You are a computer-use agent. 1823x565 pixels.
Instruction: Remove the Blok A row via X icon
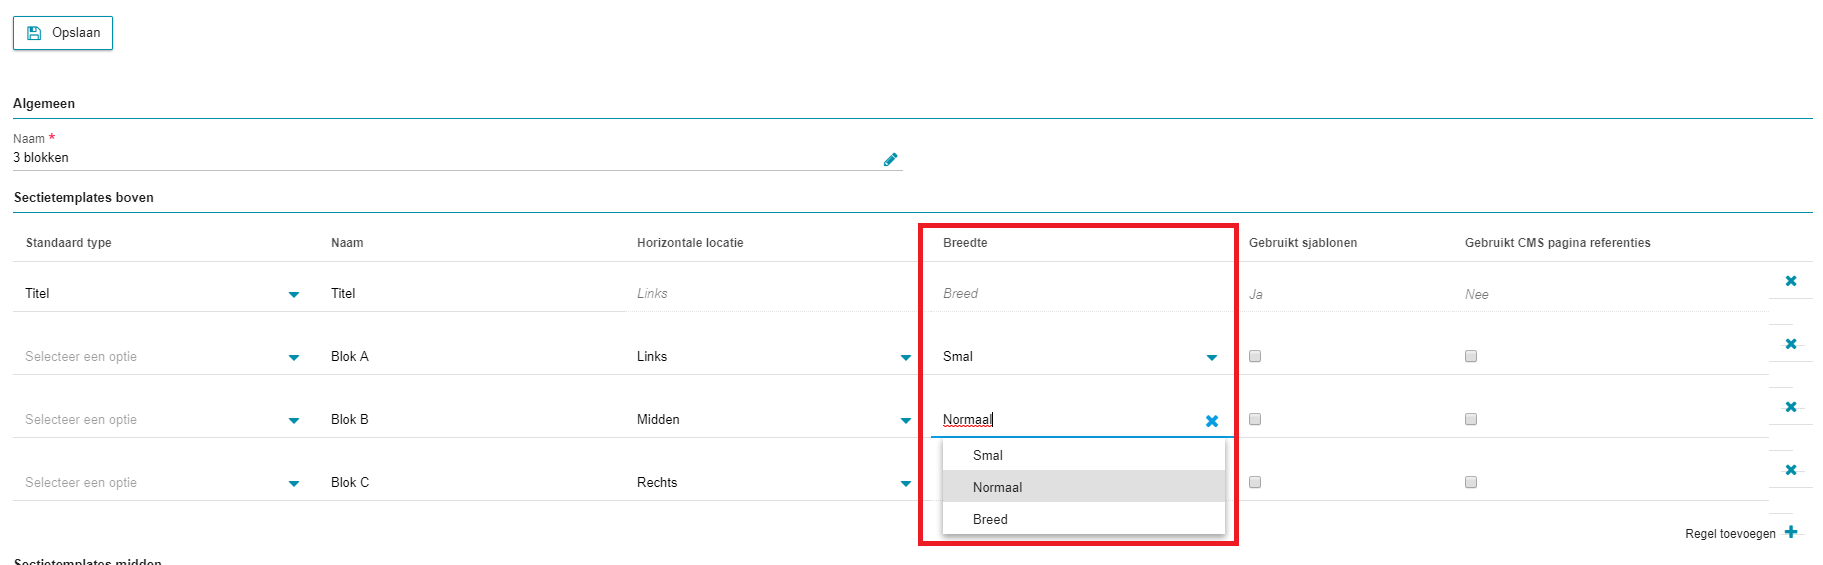click(x=1791, y=344)
